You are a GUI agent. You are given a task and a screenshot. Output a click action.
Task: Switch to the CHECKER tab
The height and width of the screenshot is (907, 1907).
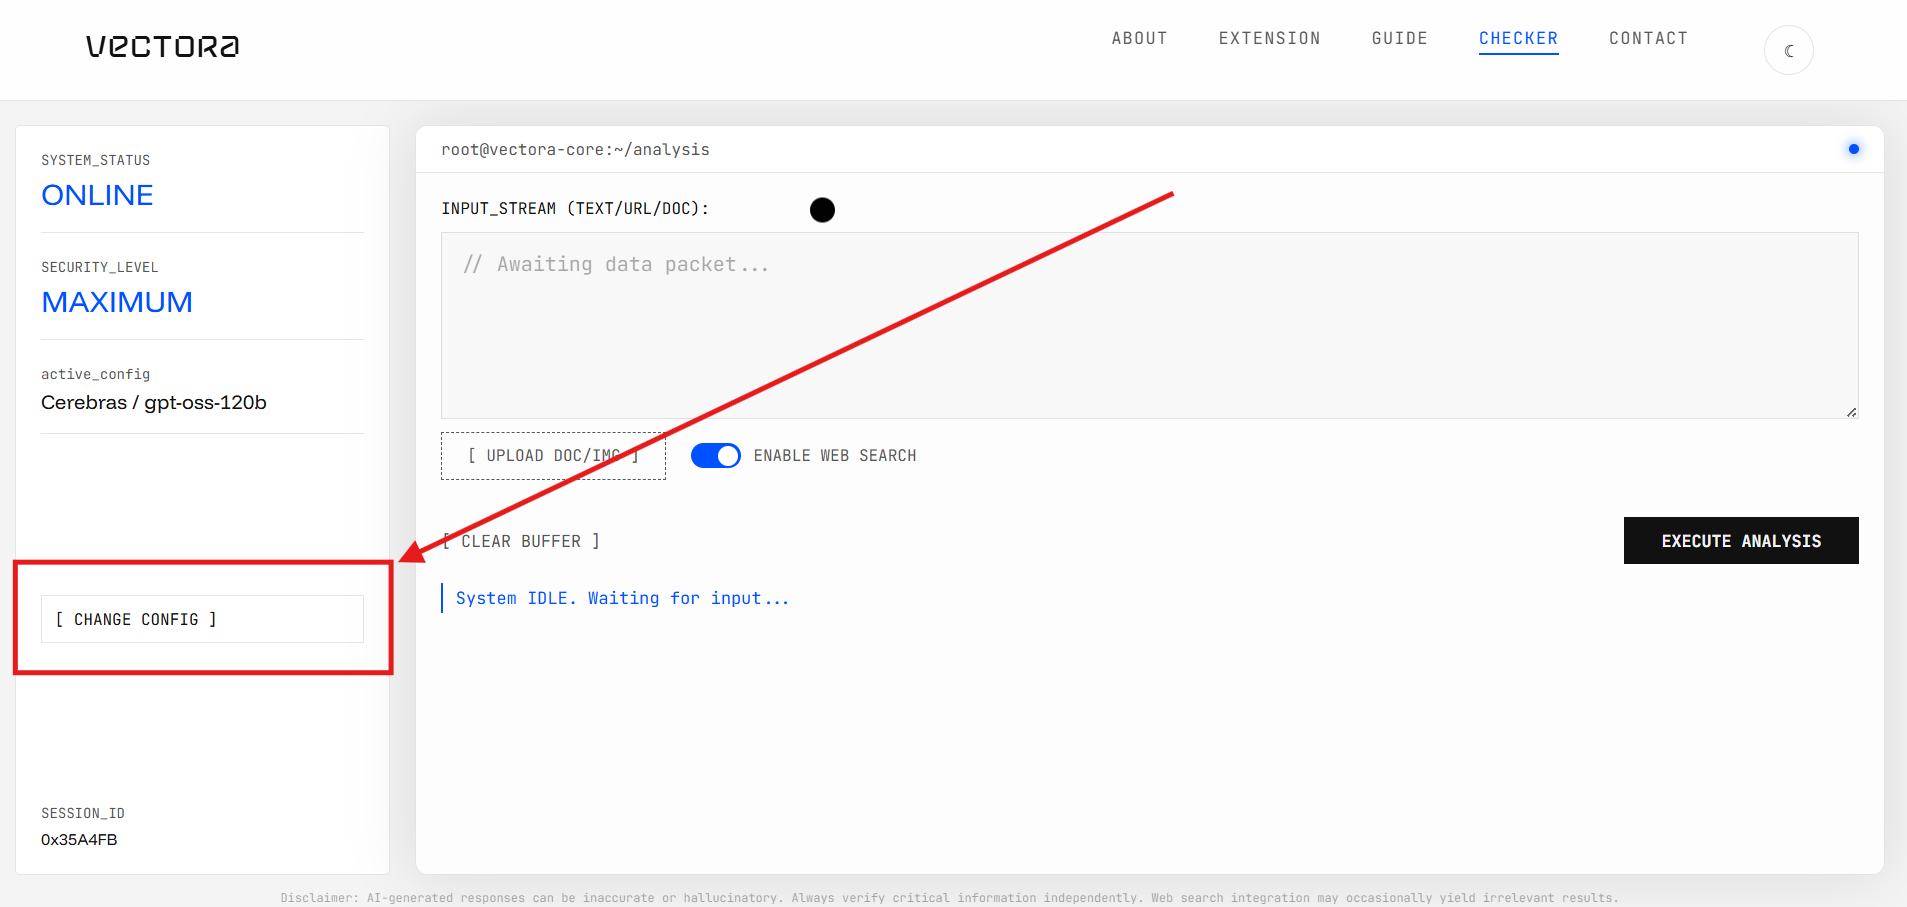[x=1518, y=38]
